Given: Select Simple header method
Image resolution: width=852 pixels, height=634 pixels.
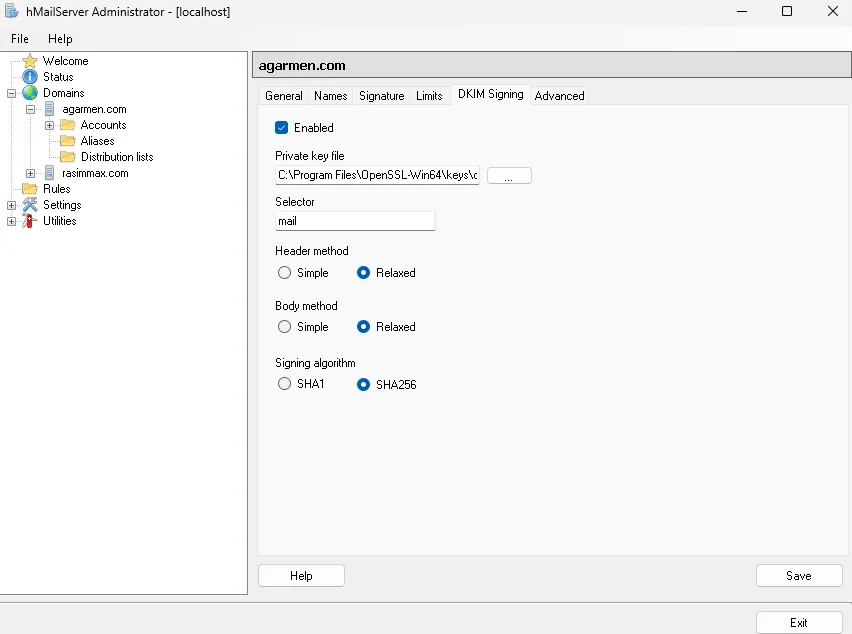Looking at the screenshot, I should [284, 272].
